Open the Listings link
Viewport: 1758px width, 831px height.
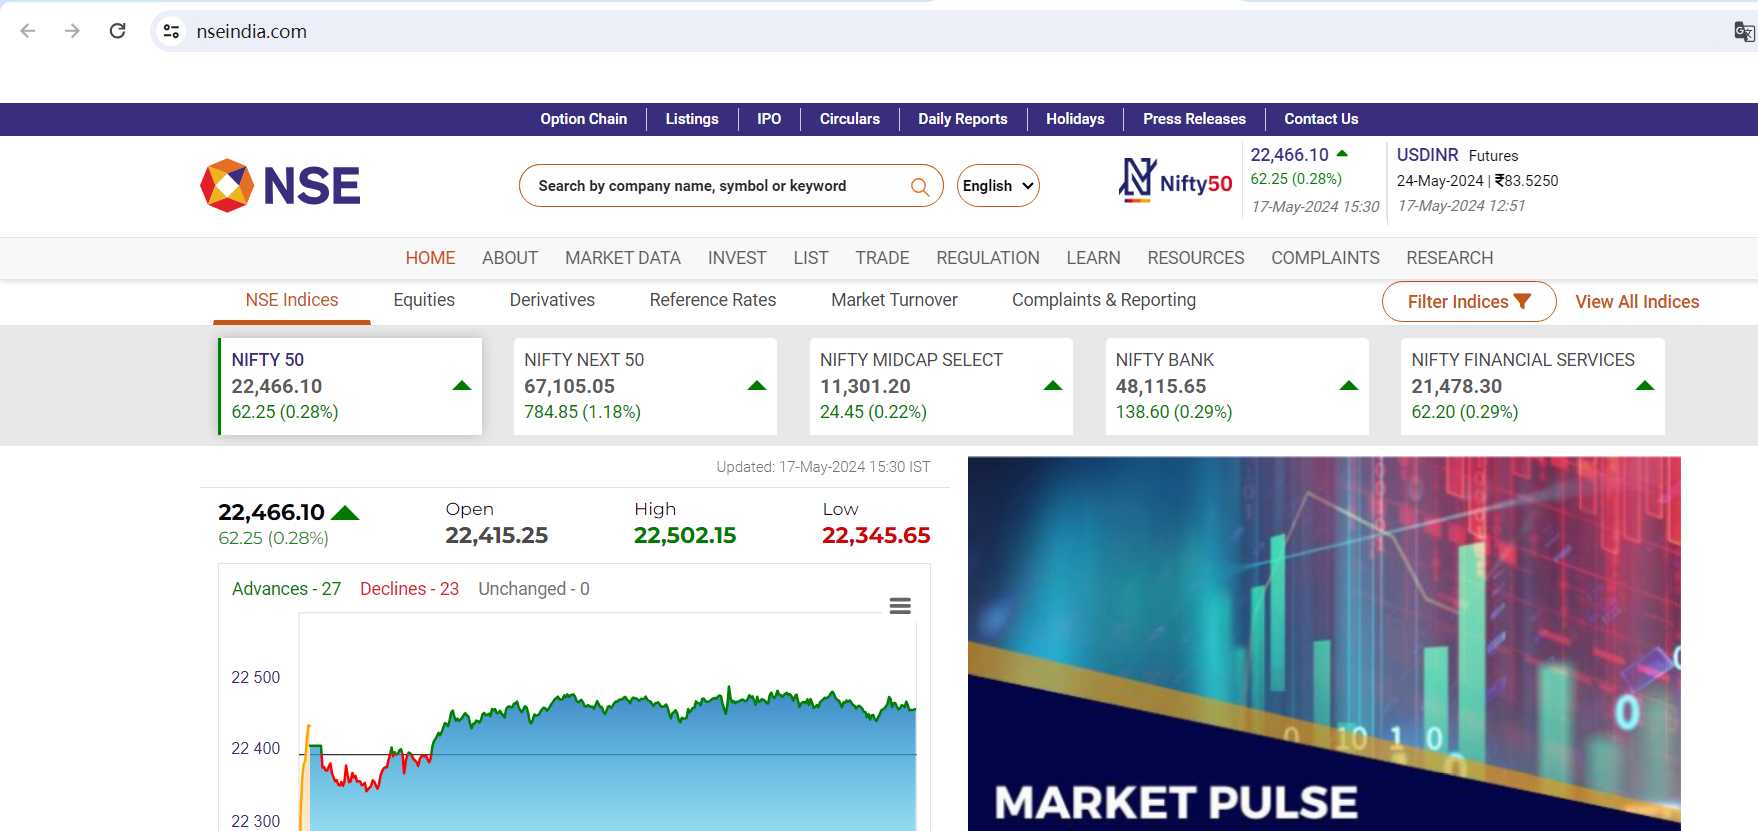(692, 119)
